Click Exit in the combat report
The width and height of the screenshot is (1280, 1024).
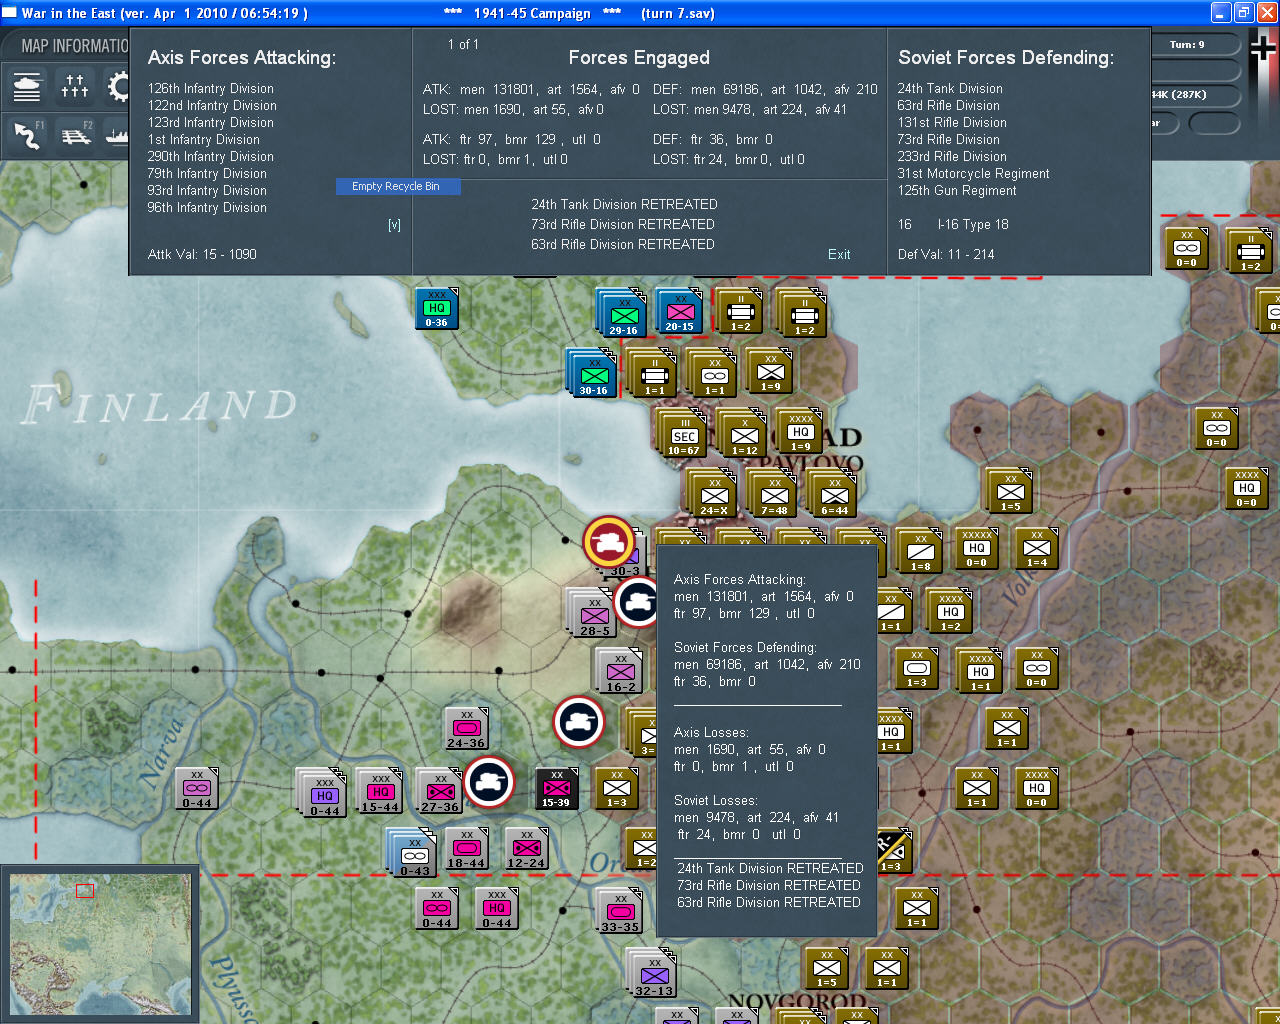coord(839,254)
